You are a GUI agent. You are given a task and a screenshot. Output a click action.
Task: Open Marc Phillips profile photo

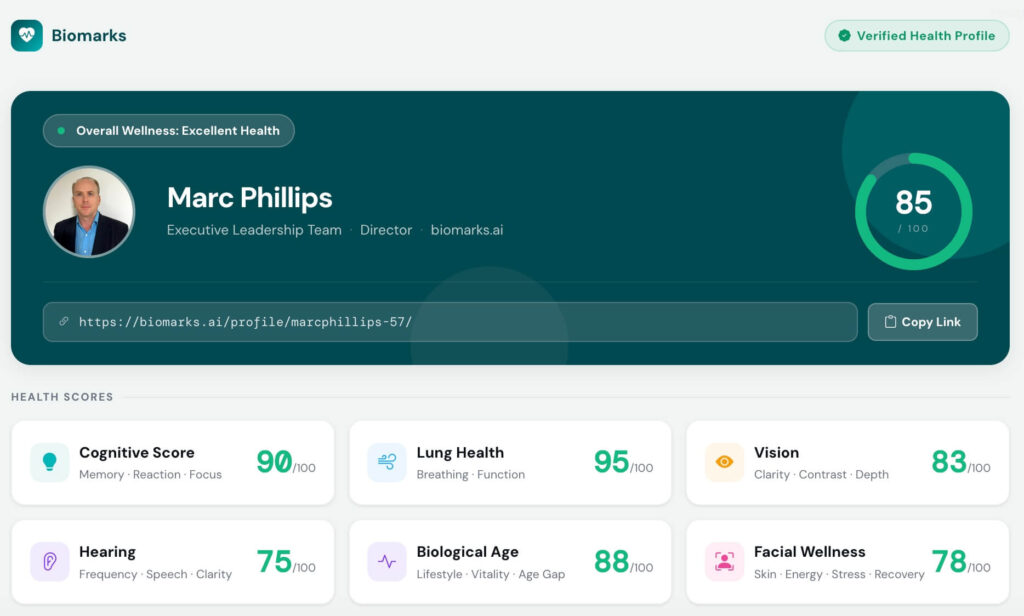89,212
